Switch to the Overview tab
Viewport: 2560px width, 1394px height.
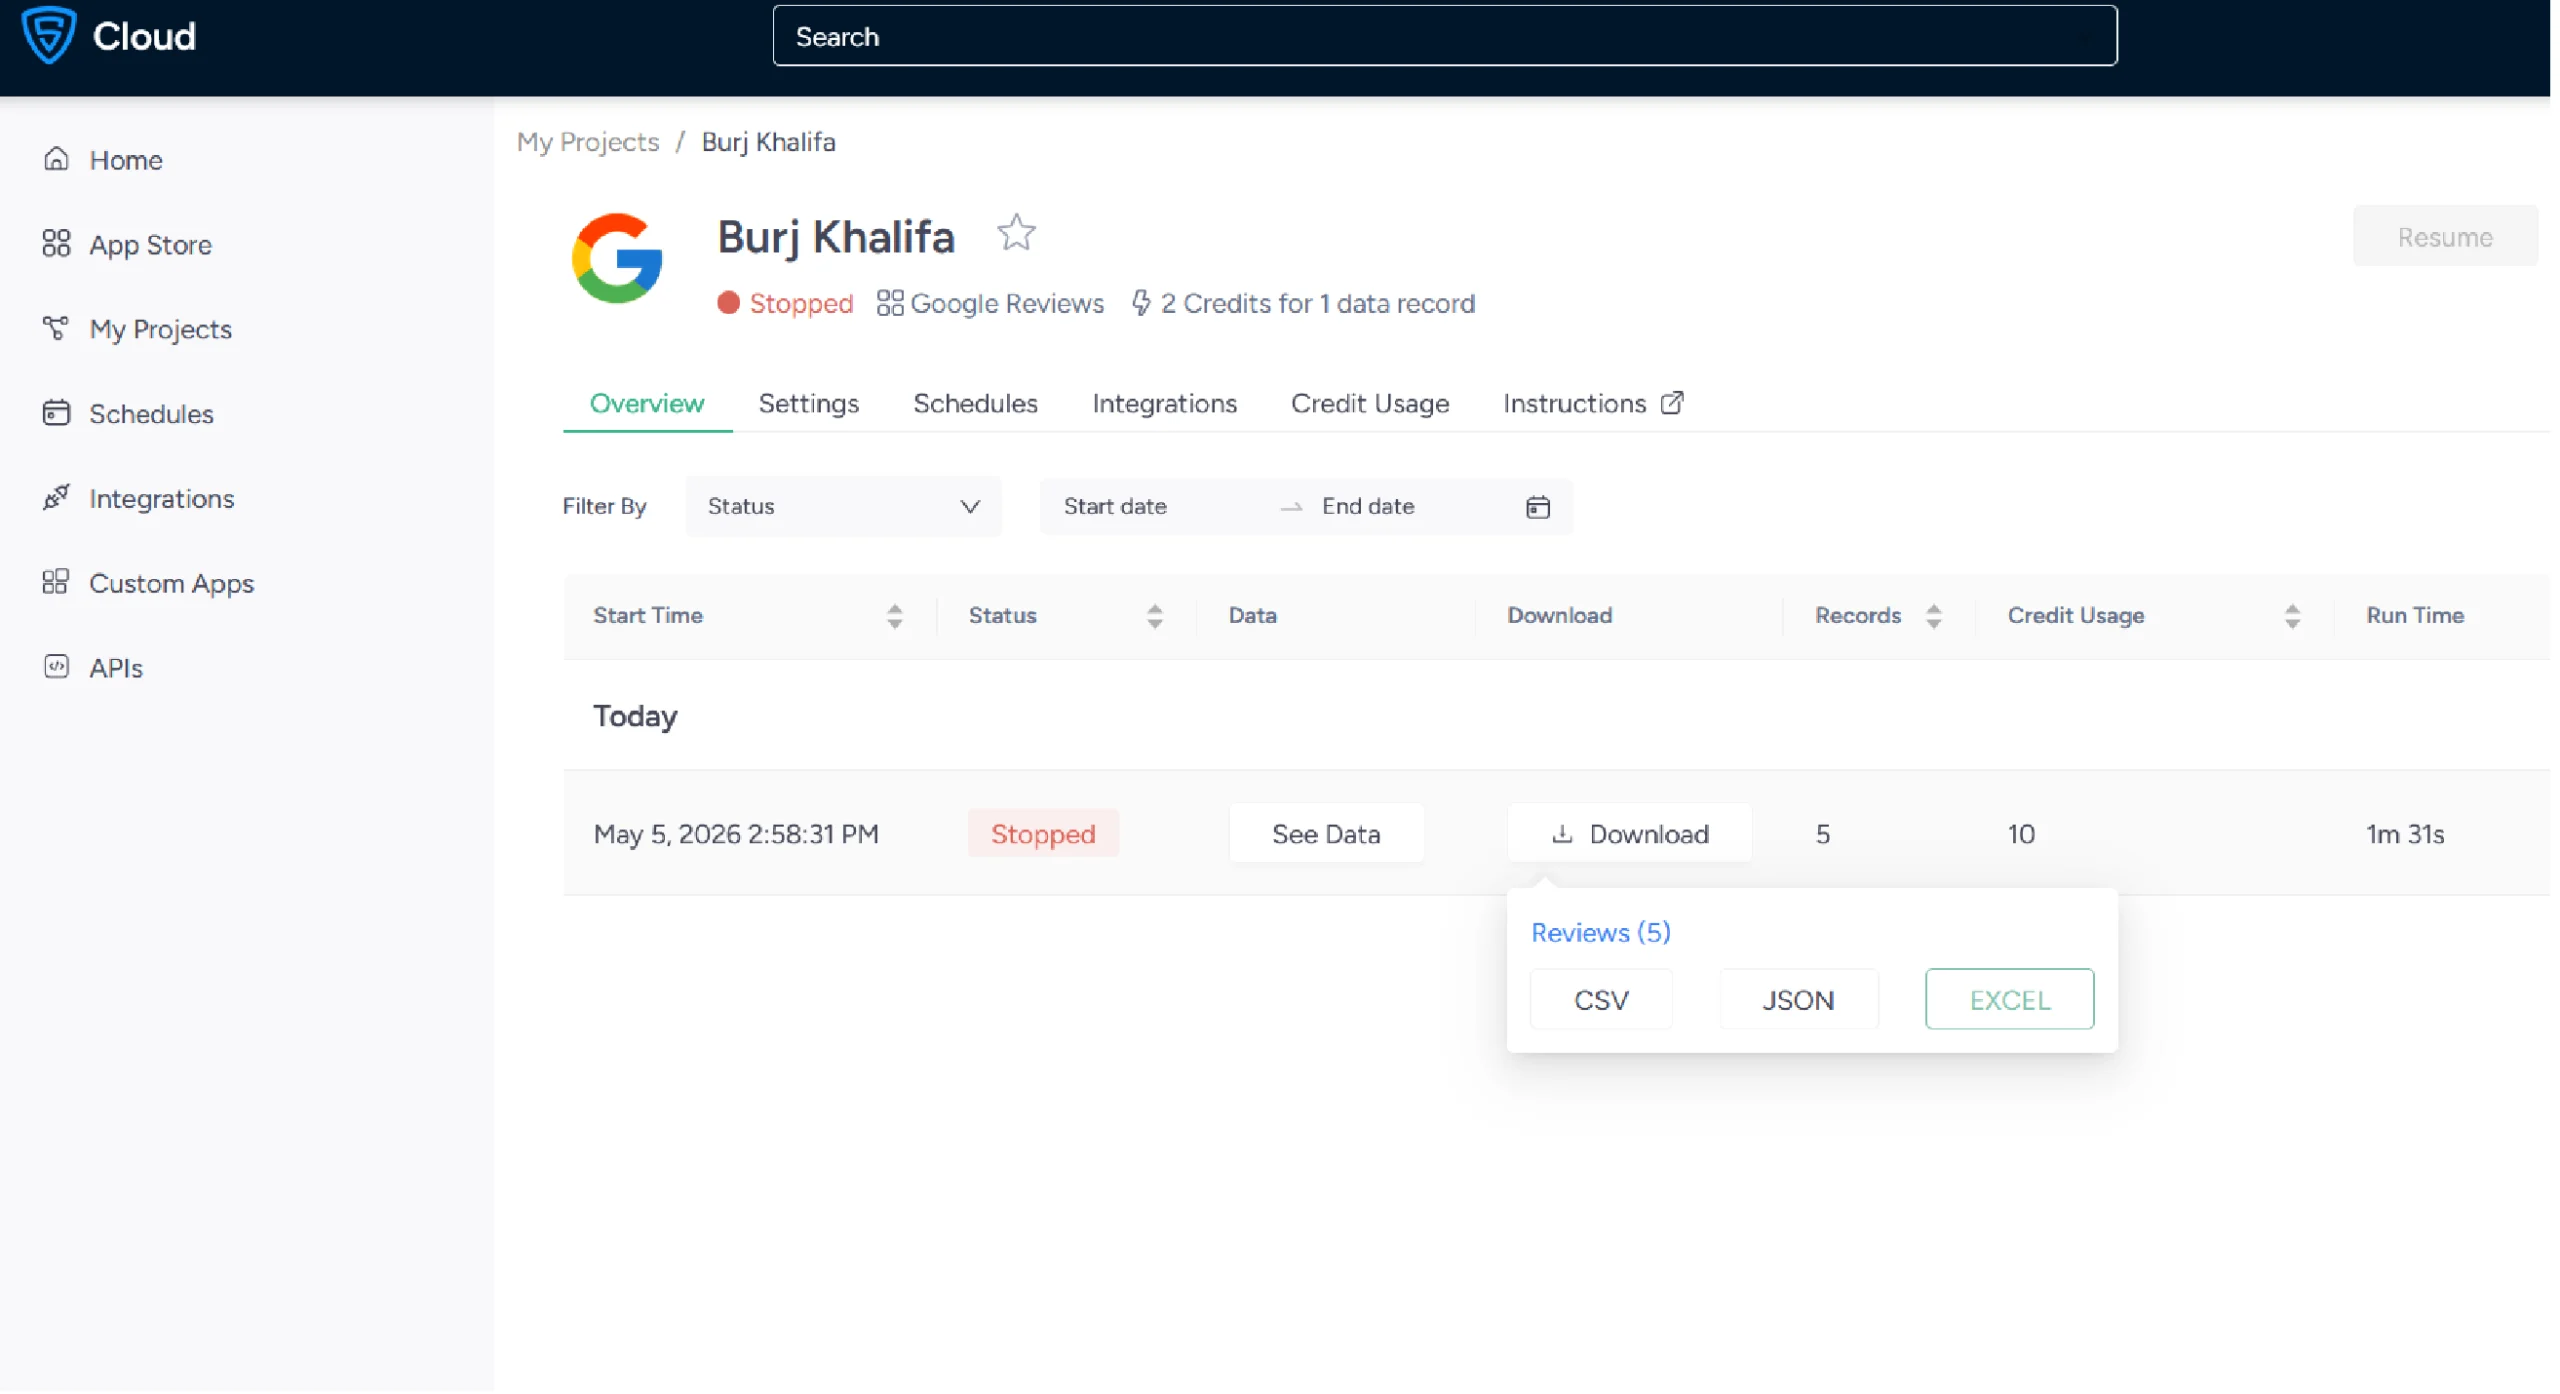(x=646, y=403)
